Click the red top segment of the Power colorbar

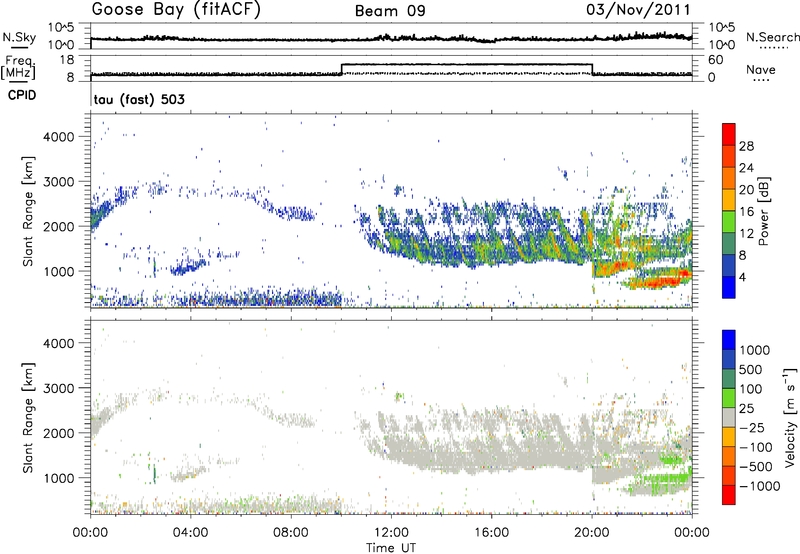tap(729, 134)
